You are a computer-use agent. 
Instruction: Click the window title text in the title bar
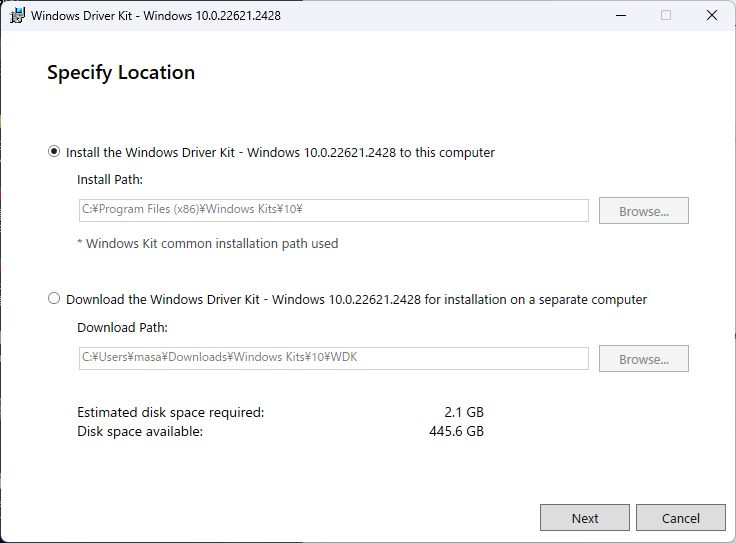[156, 15]
